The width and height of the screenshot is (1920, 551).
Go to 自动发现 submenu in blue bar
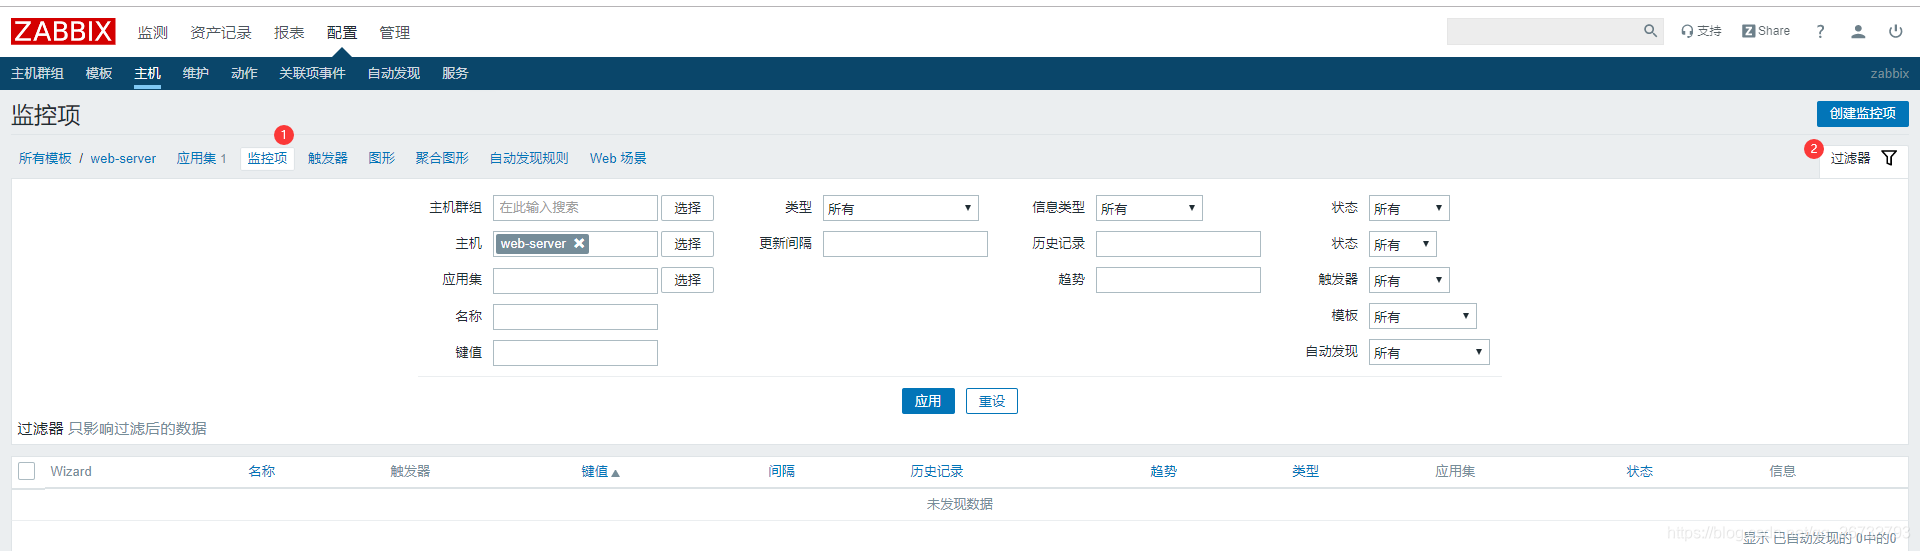tap(393, 73)
